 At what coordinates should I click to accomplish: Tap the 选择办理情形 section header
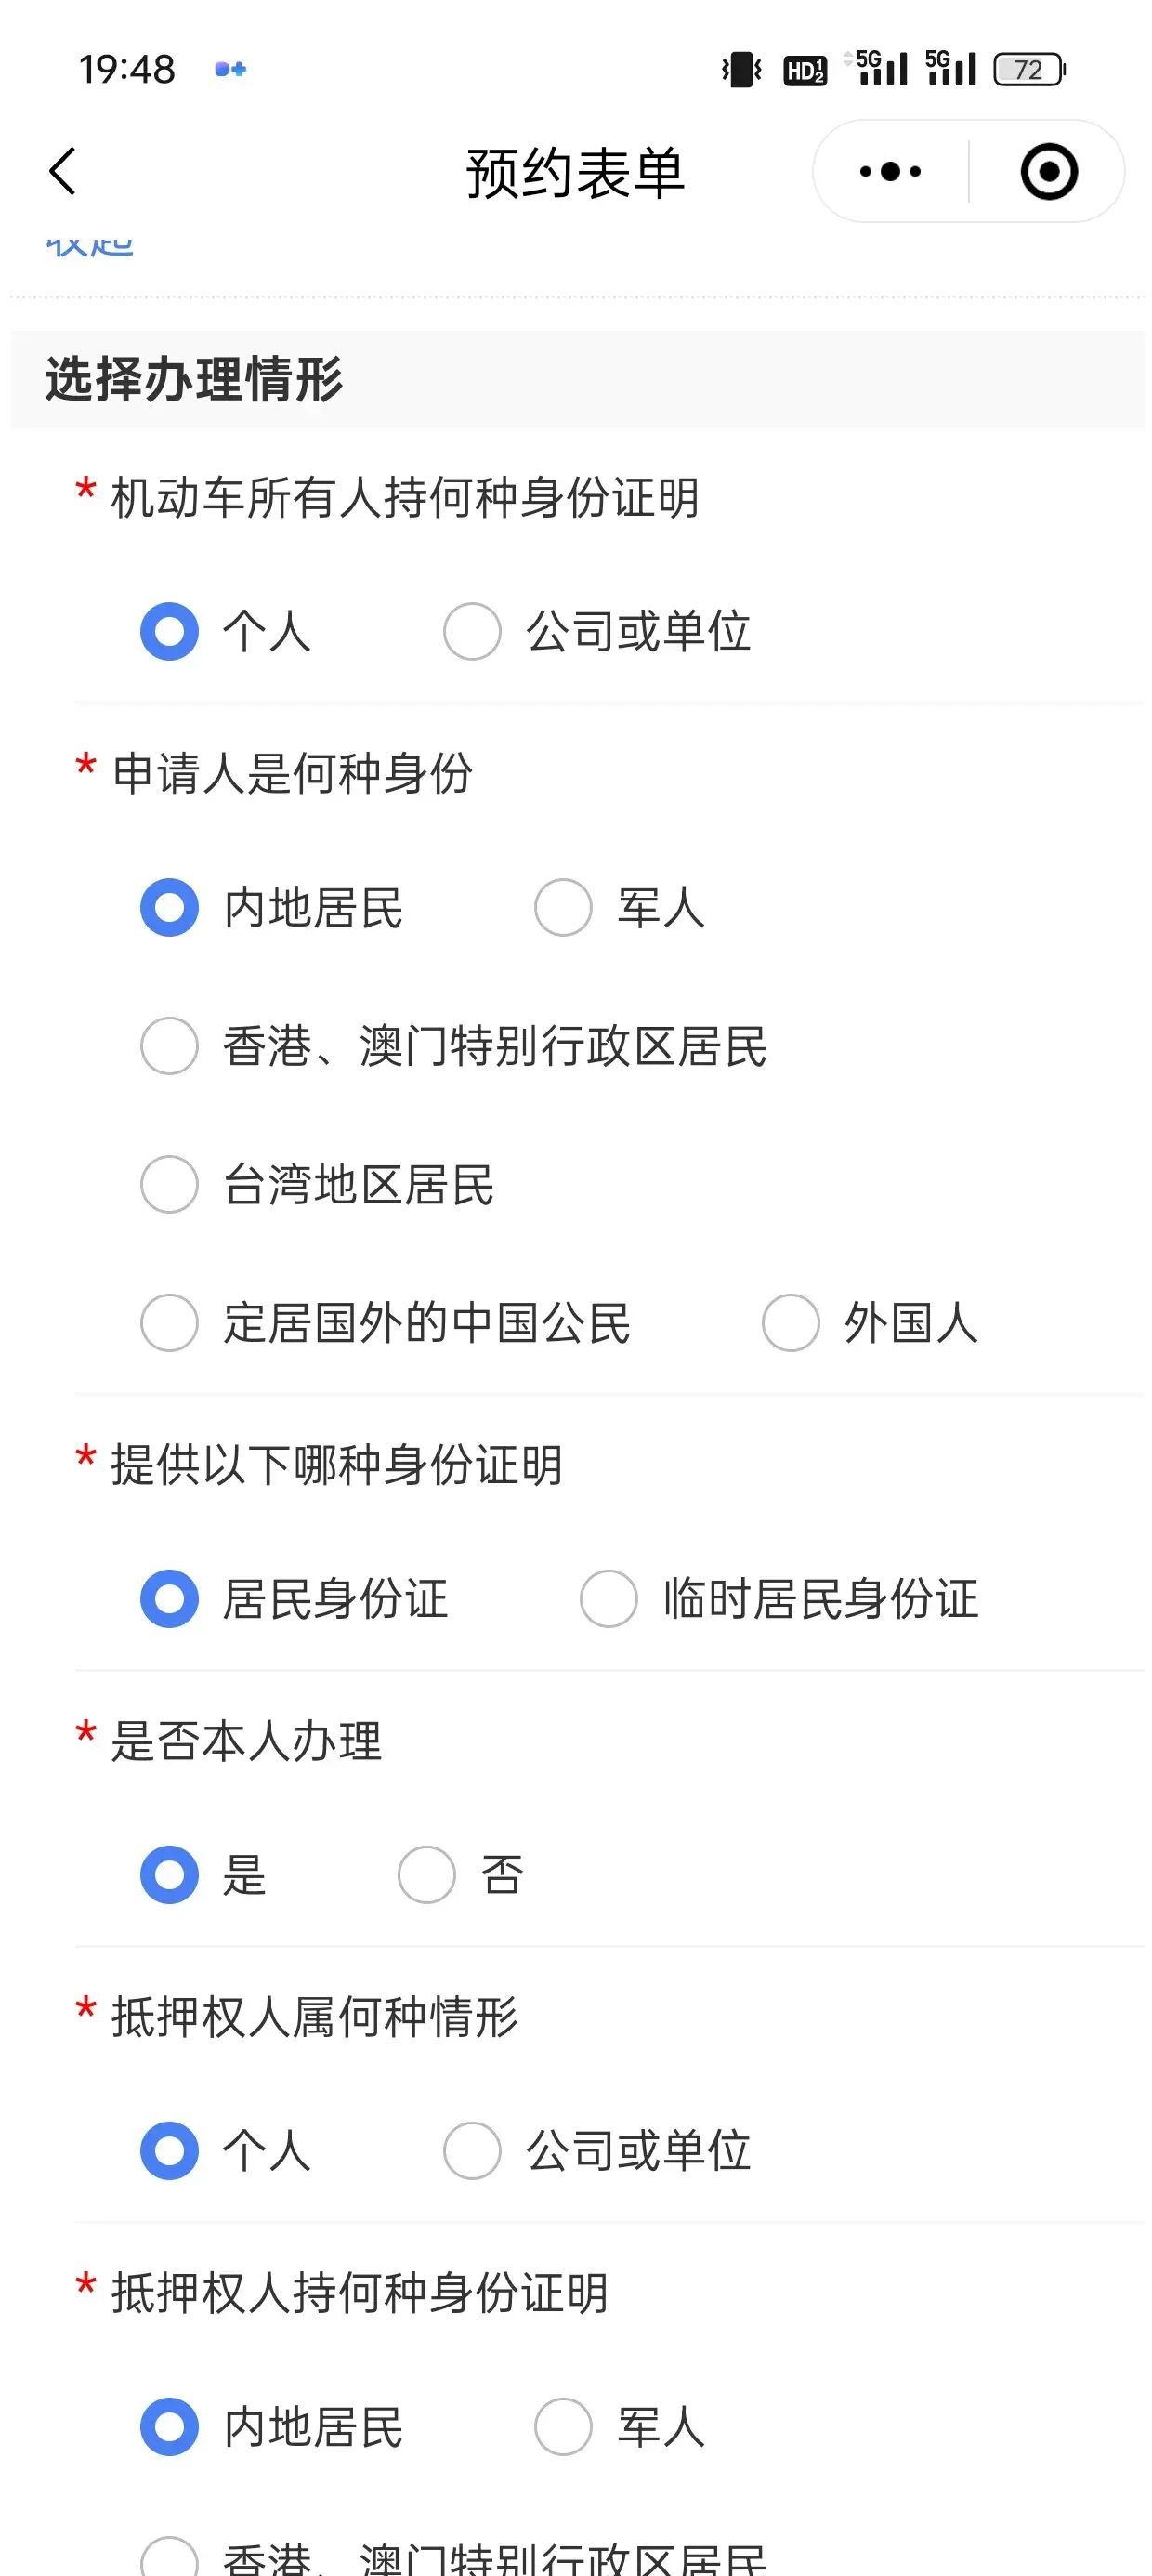[x=194, y=380]
